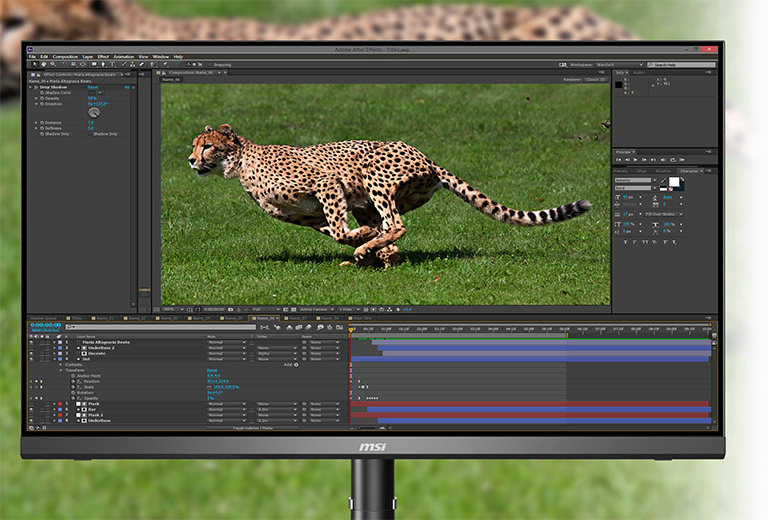Jump to first frame in Preview panel
768x520 pixels.
[x=618, y=160]
